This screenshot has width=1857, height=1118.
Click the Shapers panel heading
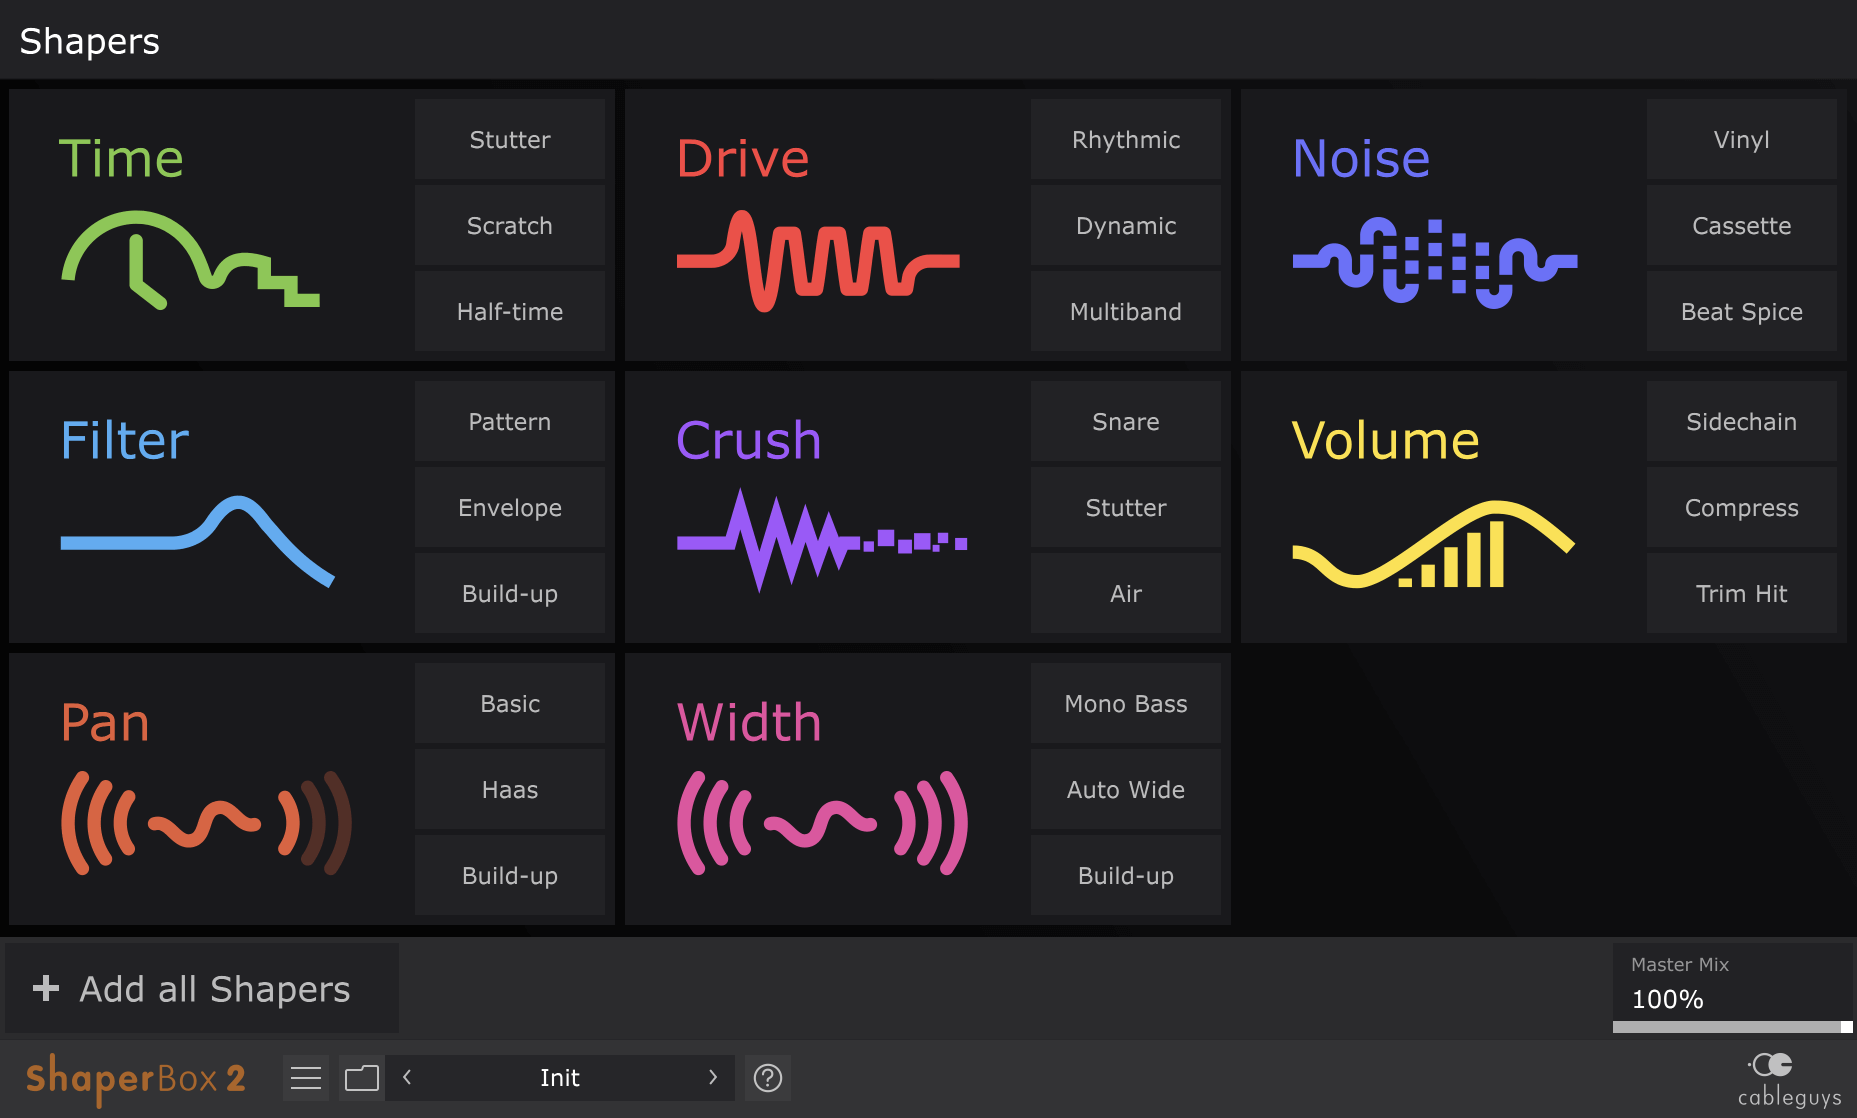[90, 41]
